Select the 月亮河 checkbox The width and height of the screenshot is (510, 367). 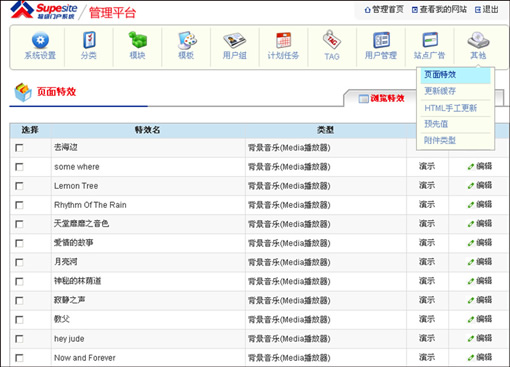click(19, 262)
